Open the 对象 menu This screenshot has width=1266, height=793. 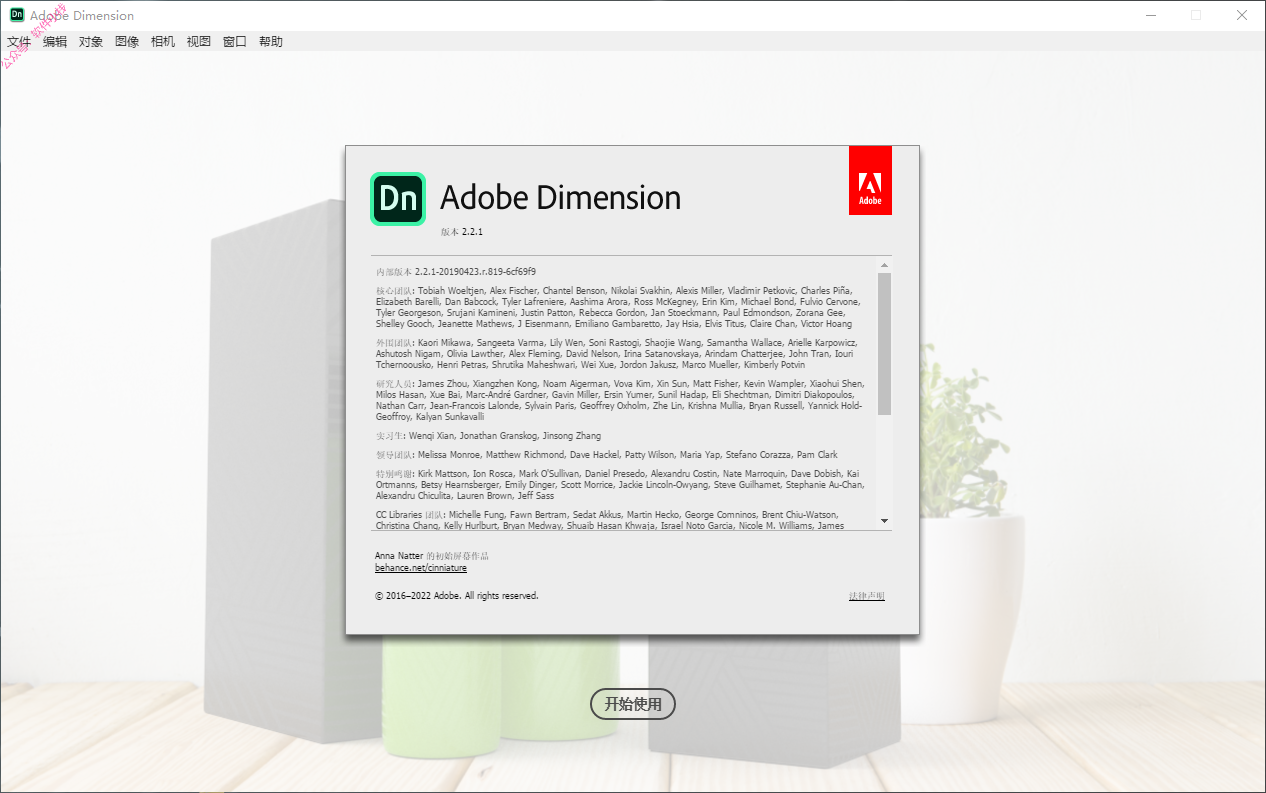91,42
